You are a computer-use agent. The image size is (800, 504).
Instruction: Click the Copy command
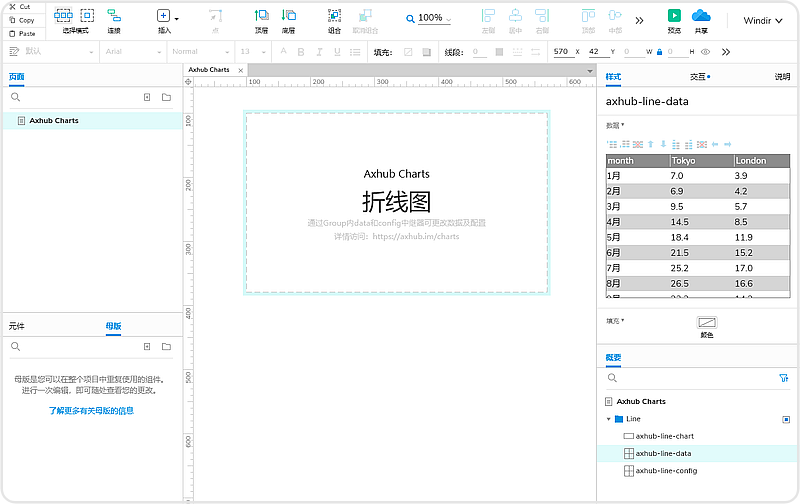click(x=22, y=20)
